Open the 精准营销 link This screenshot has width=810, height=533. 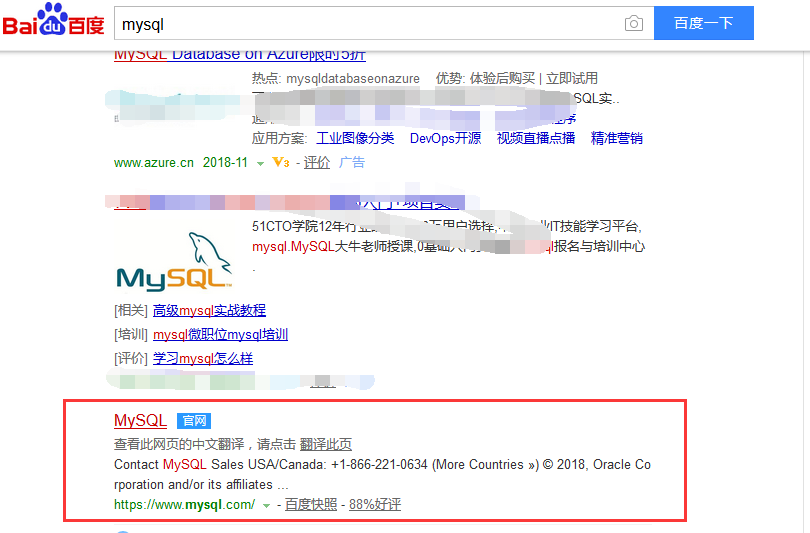pos(616,138)
